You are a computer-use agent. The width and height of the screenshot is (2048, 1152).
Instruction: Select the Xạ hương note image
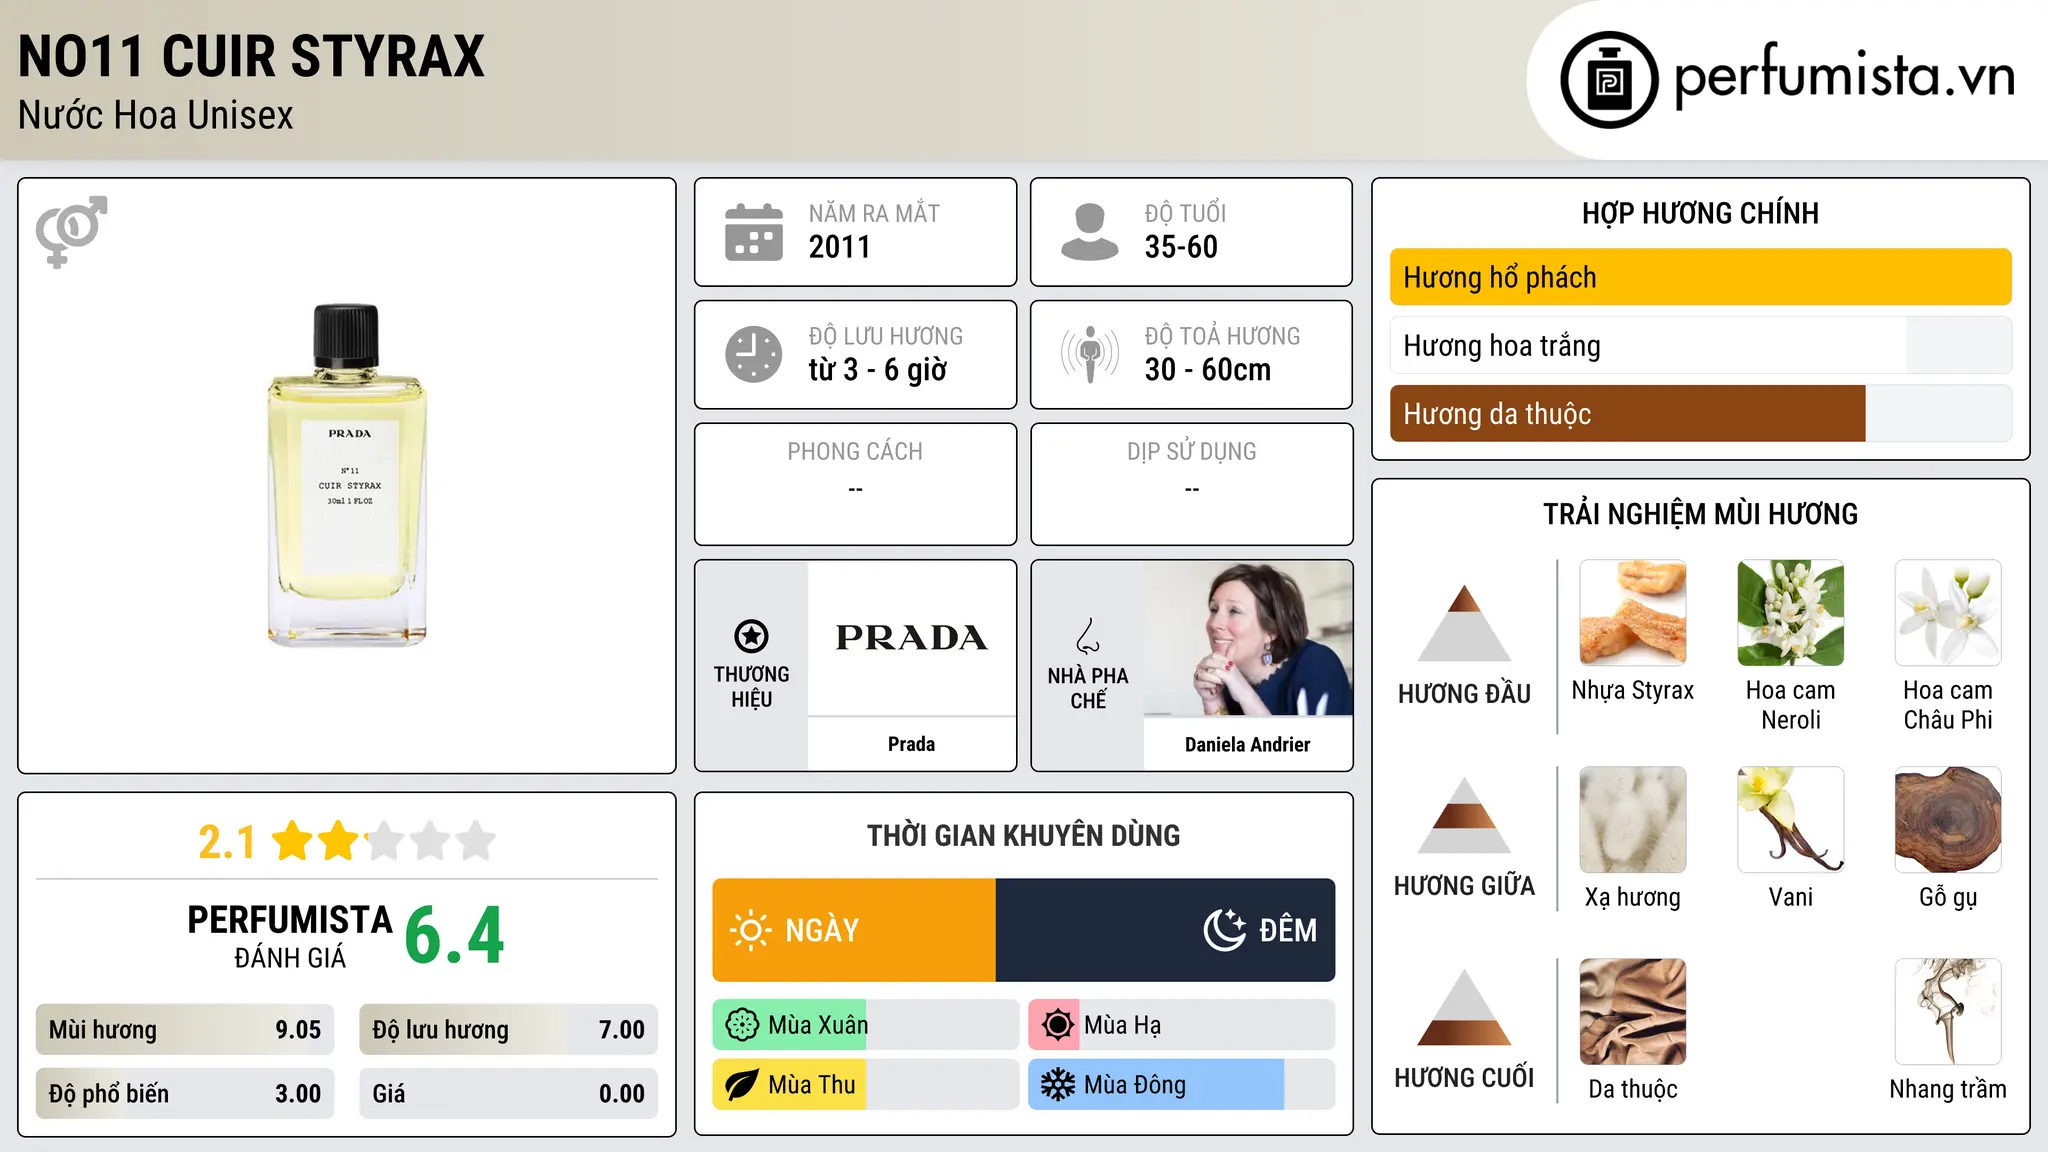point(1633,820)
